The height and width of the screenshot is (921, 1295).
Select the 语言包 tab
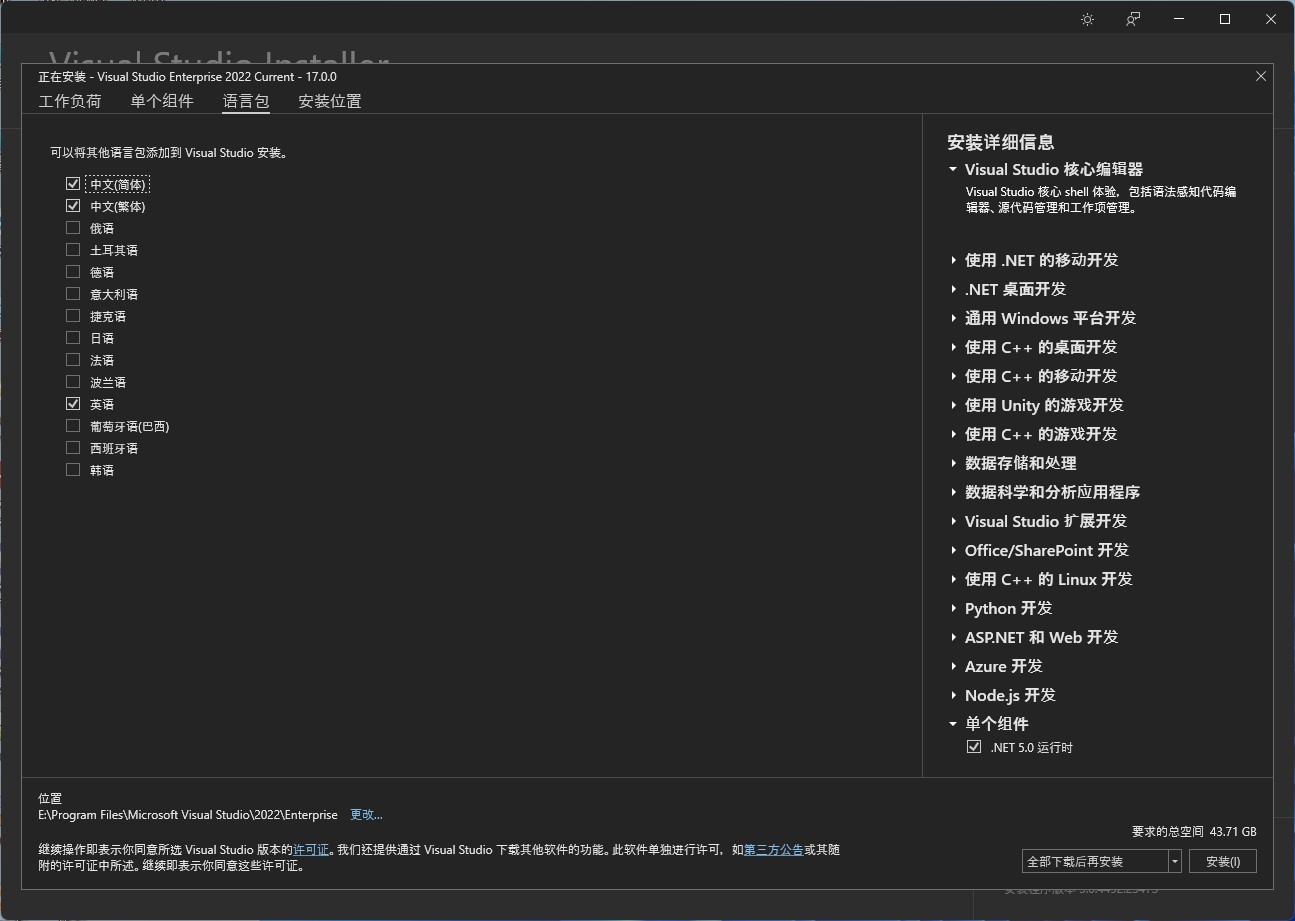246,101
